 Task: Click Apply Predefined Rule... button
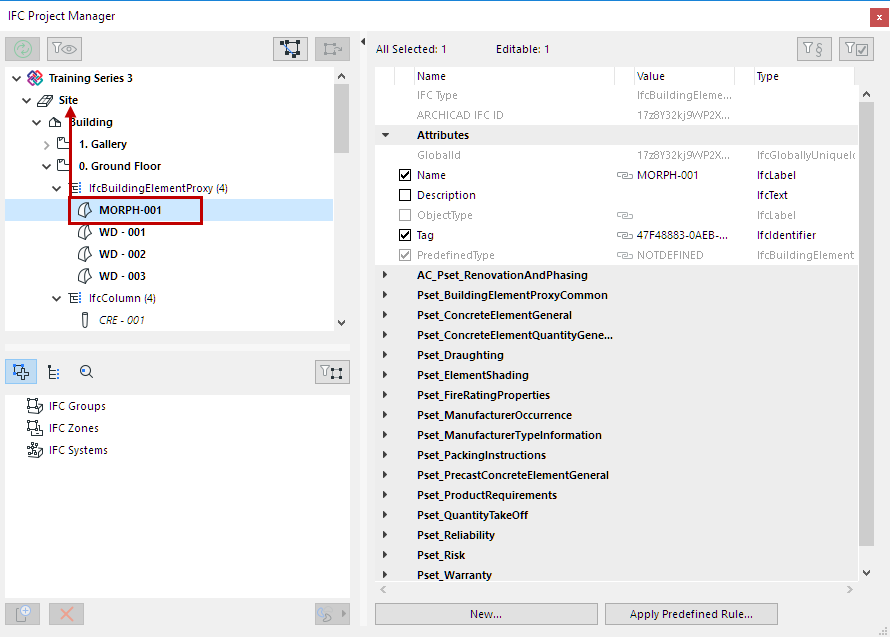[x=690, y=614]
